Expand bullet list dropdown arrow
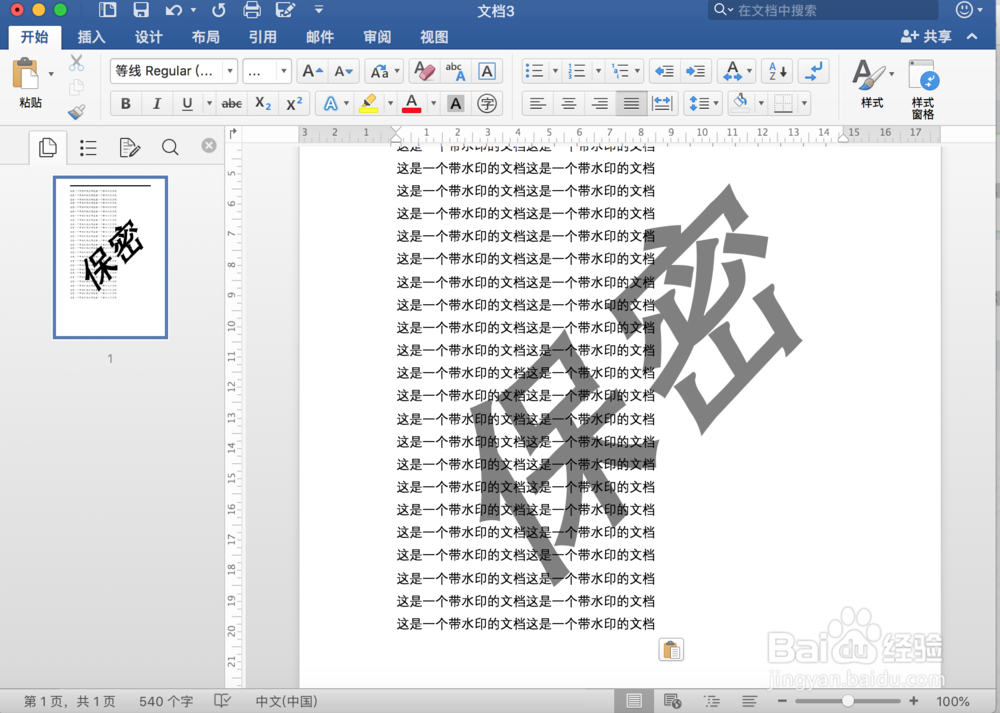This screenshot has height=713, width=1000. click(555, 71)
